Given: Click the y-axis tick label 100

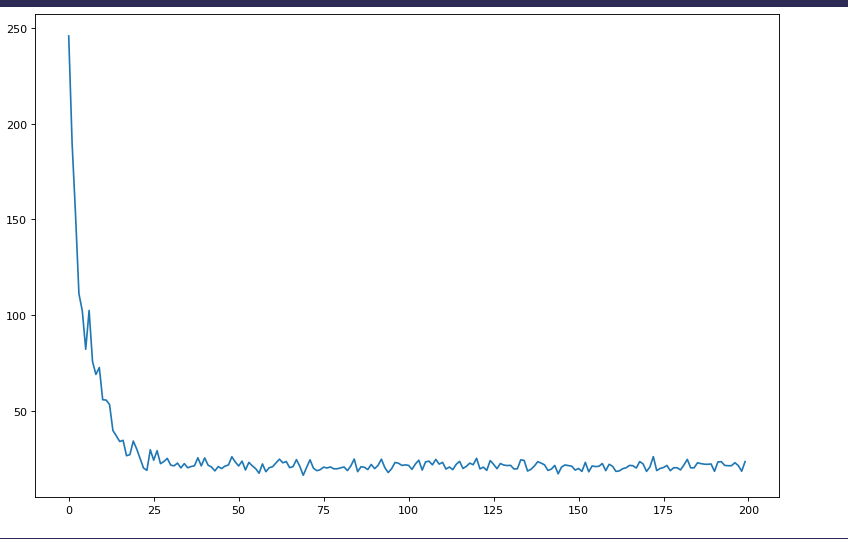Looking at the screenshot, I should (17, 316).
